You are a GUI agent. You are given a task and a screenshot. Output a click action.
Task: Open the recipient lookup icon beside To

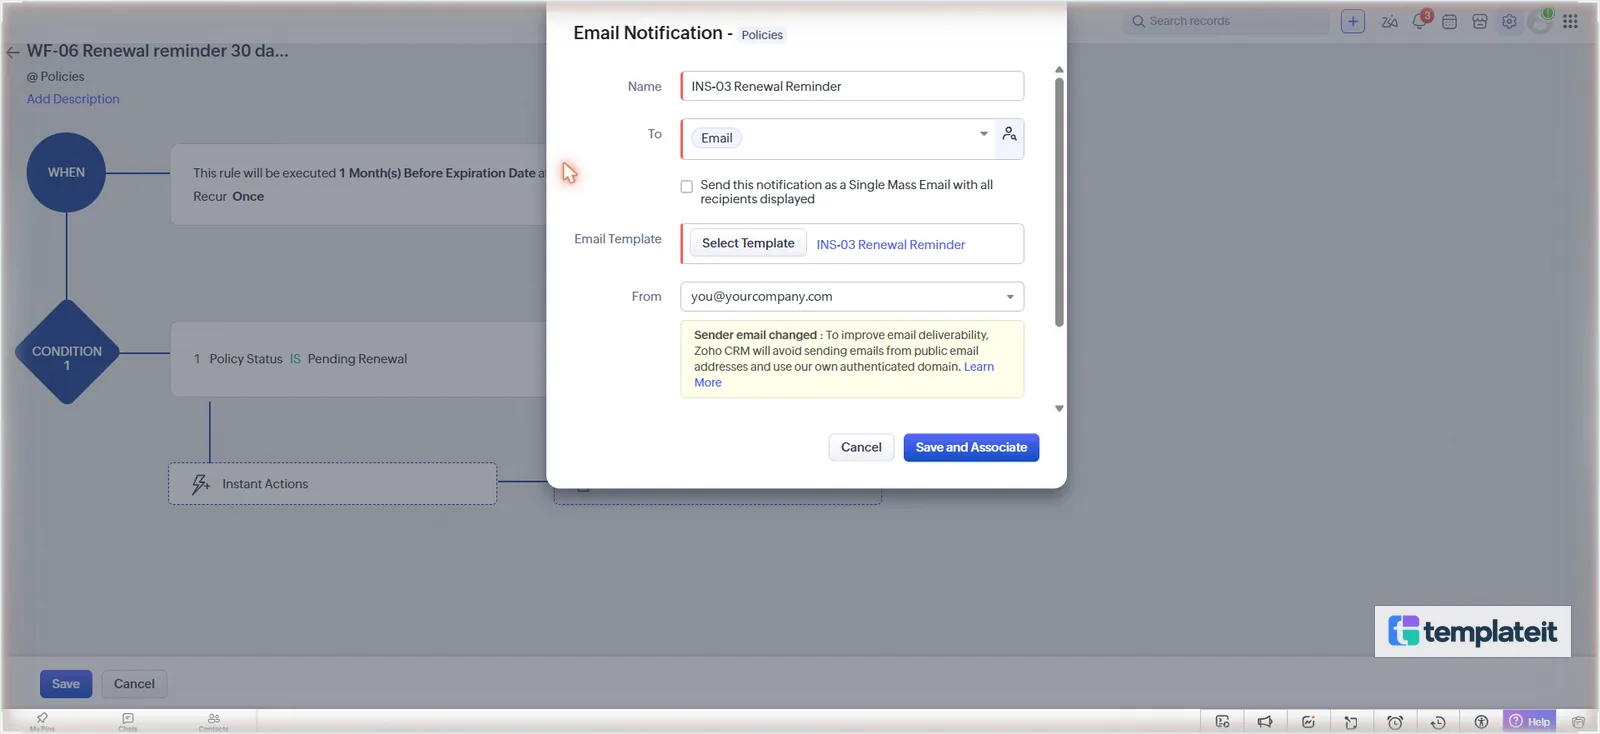coord(1010,135)
